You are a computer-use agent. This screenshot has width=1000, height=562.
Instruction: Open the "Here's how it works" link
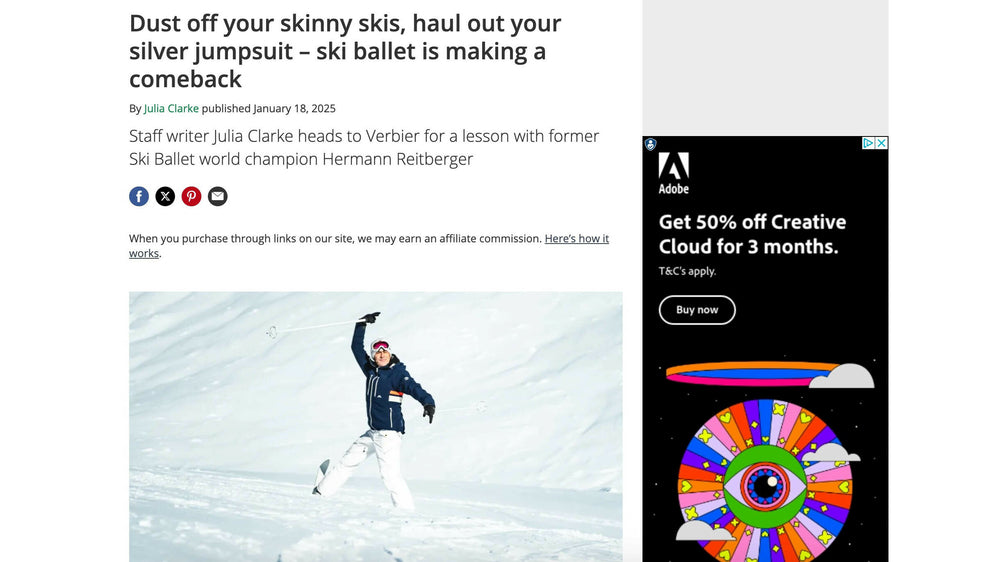[x=576, y=239]
